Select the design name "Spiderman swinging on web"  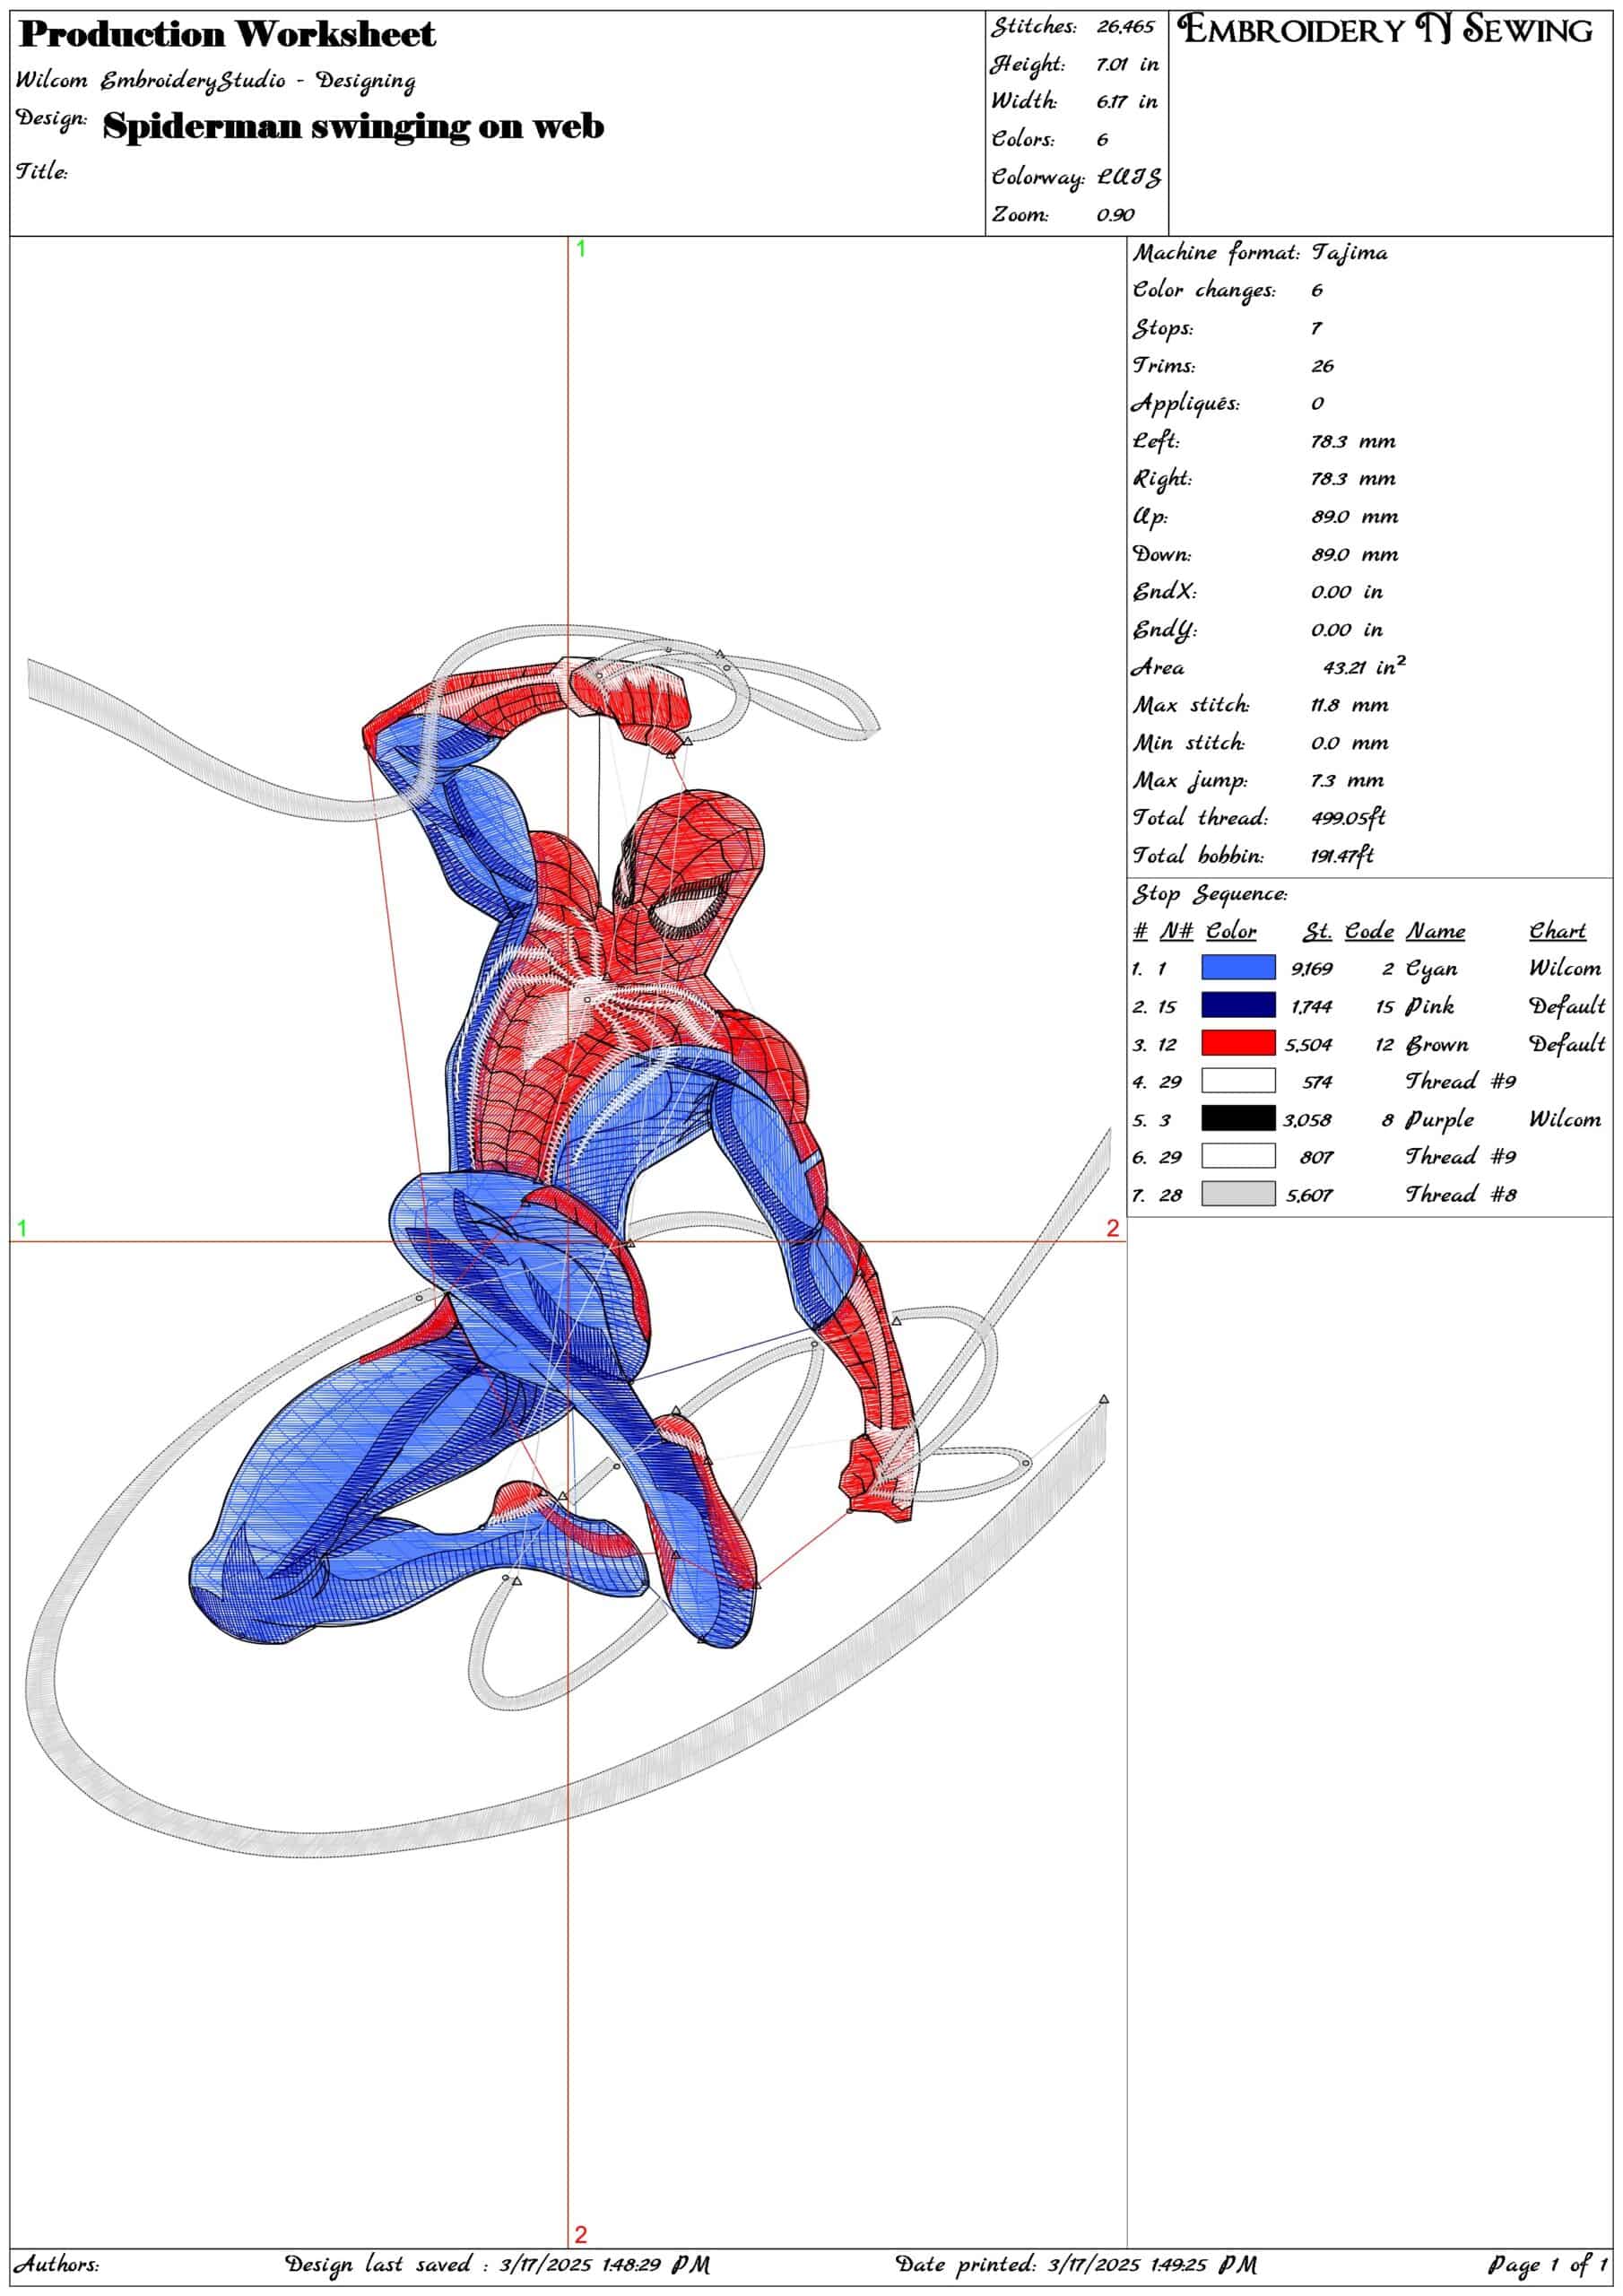coord(353,127)
